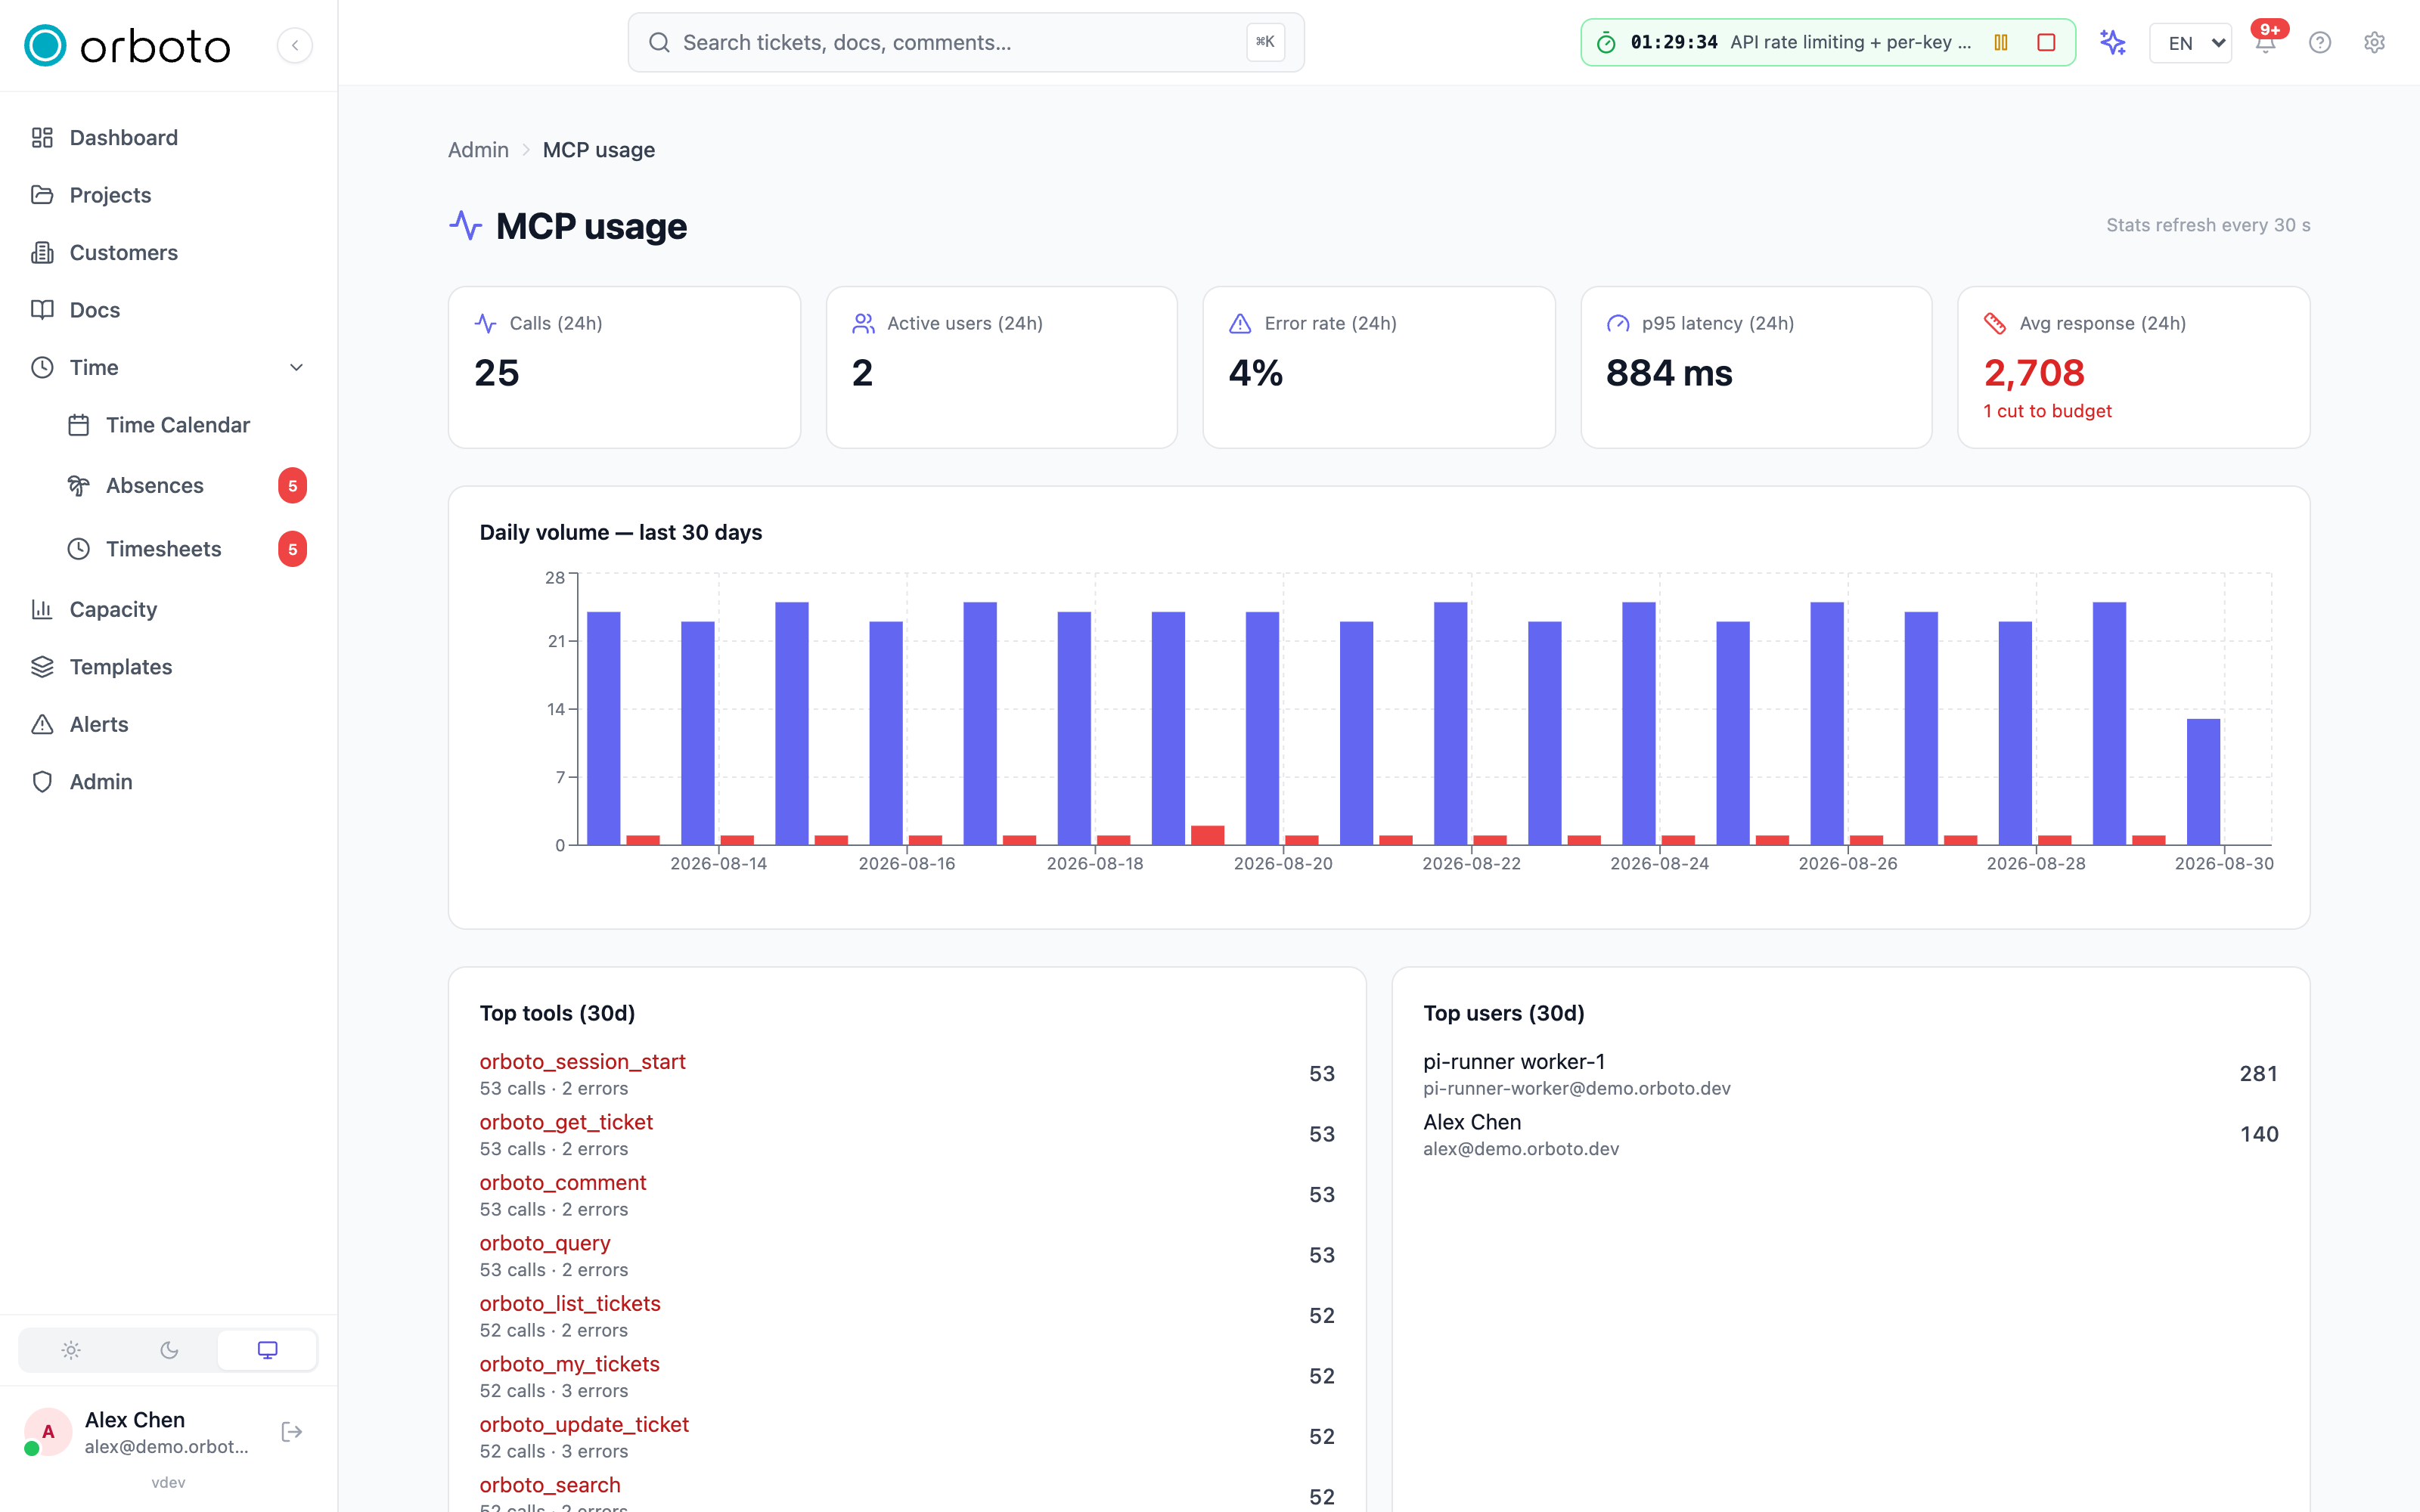The width and height of the screenshot is (2420, 1512).
Task: Stop the running timer
Action: [2046, 42]
